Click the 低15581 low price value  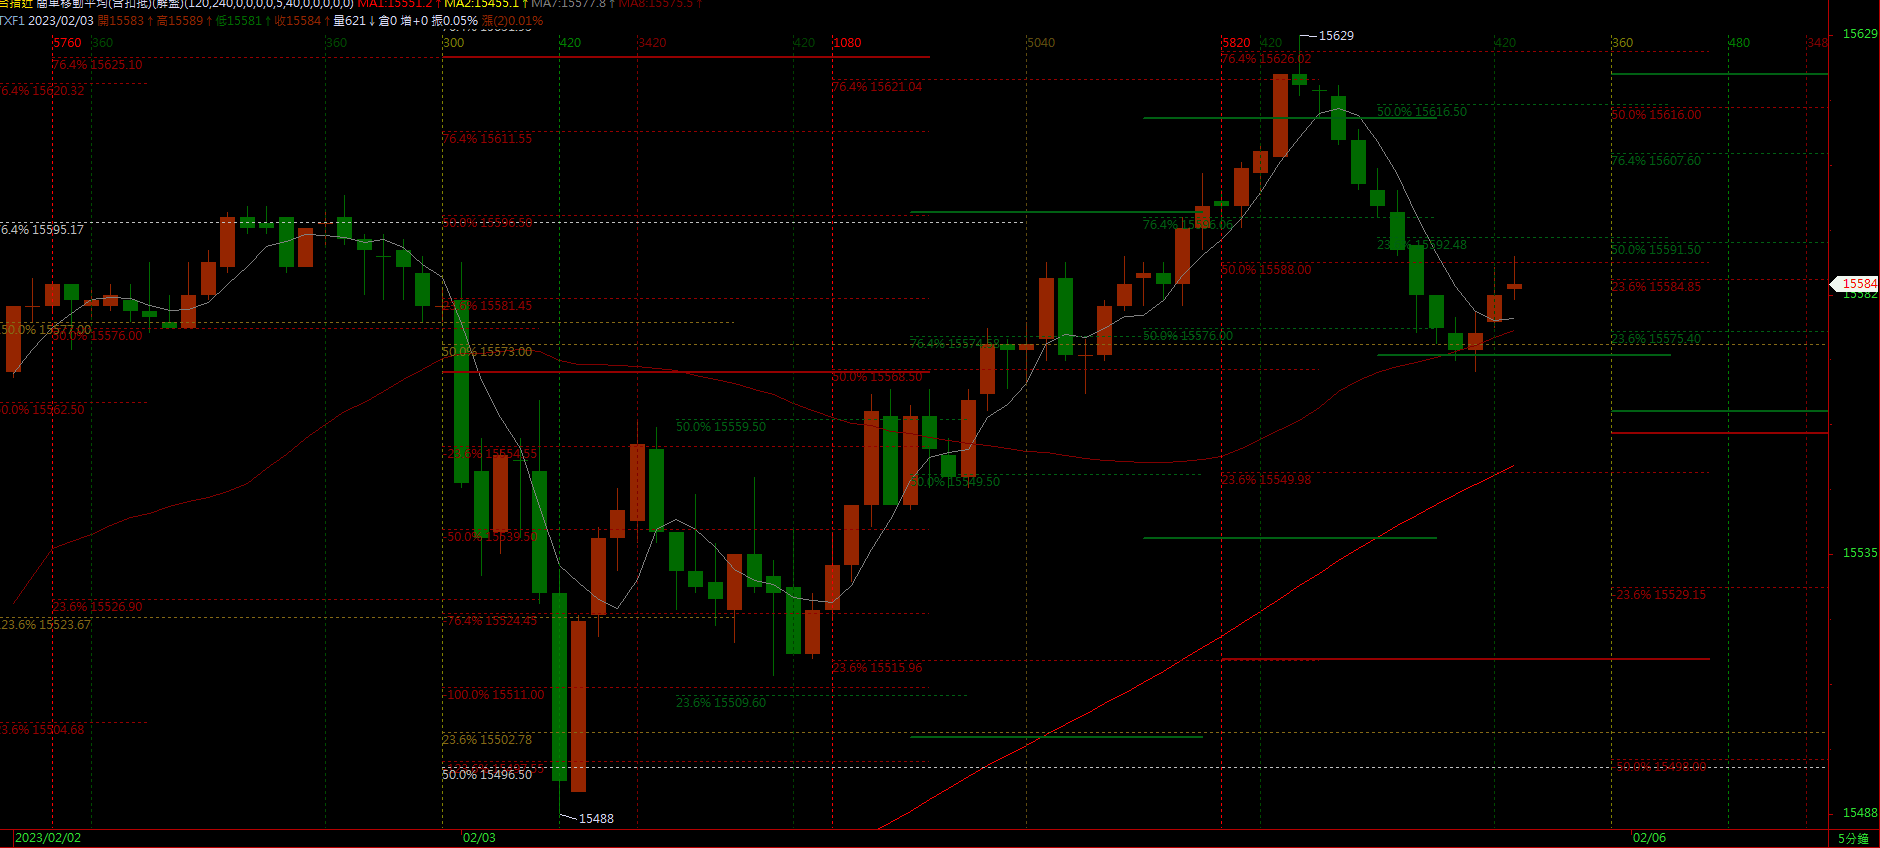click(239, 20)
